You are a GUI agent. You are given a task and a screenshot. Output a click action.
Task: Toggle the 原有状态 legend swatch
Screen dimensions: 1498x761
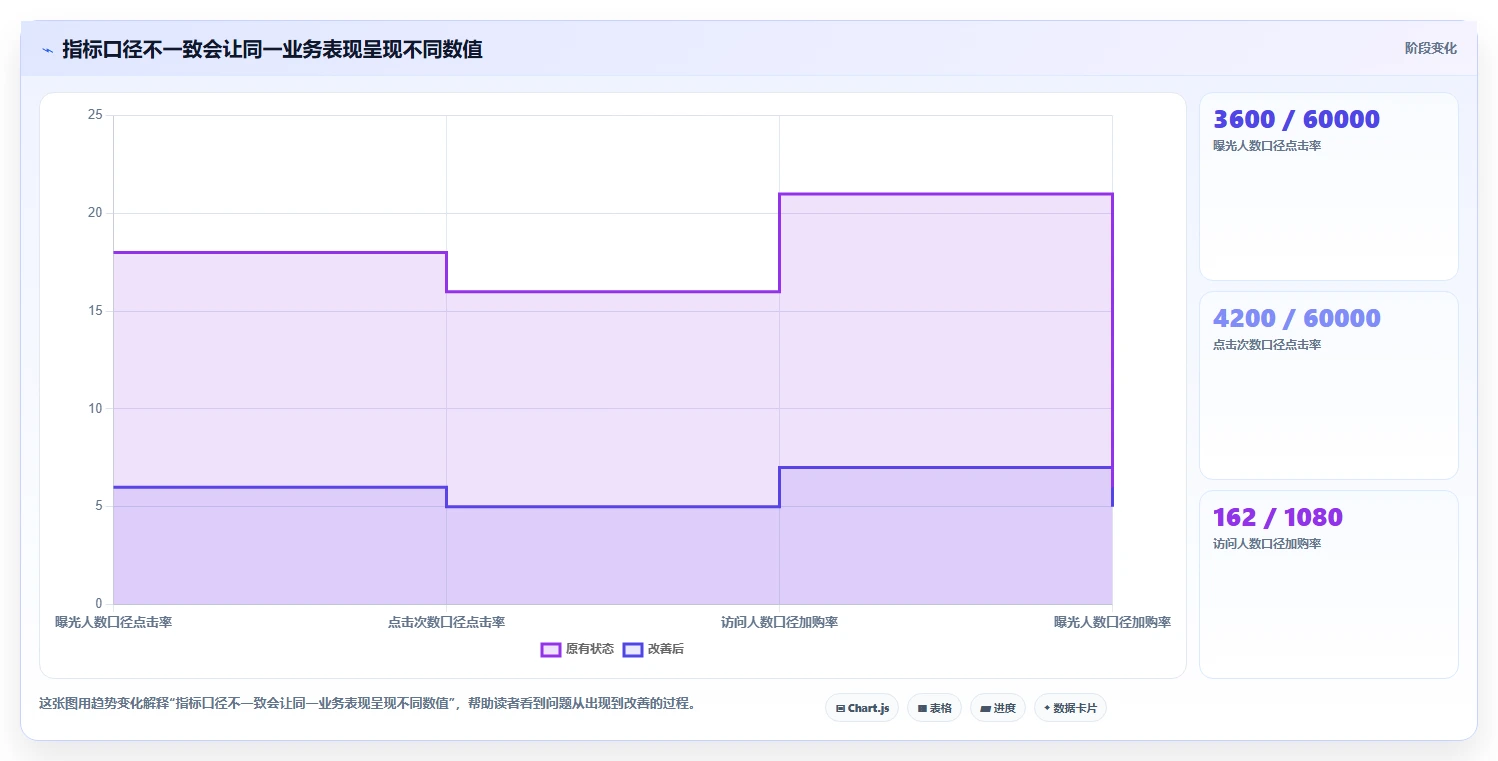coord(550,649)
